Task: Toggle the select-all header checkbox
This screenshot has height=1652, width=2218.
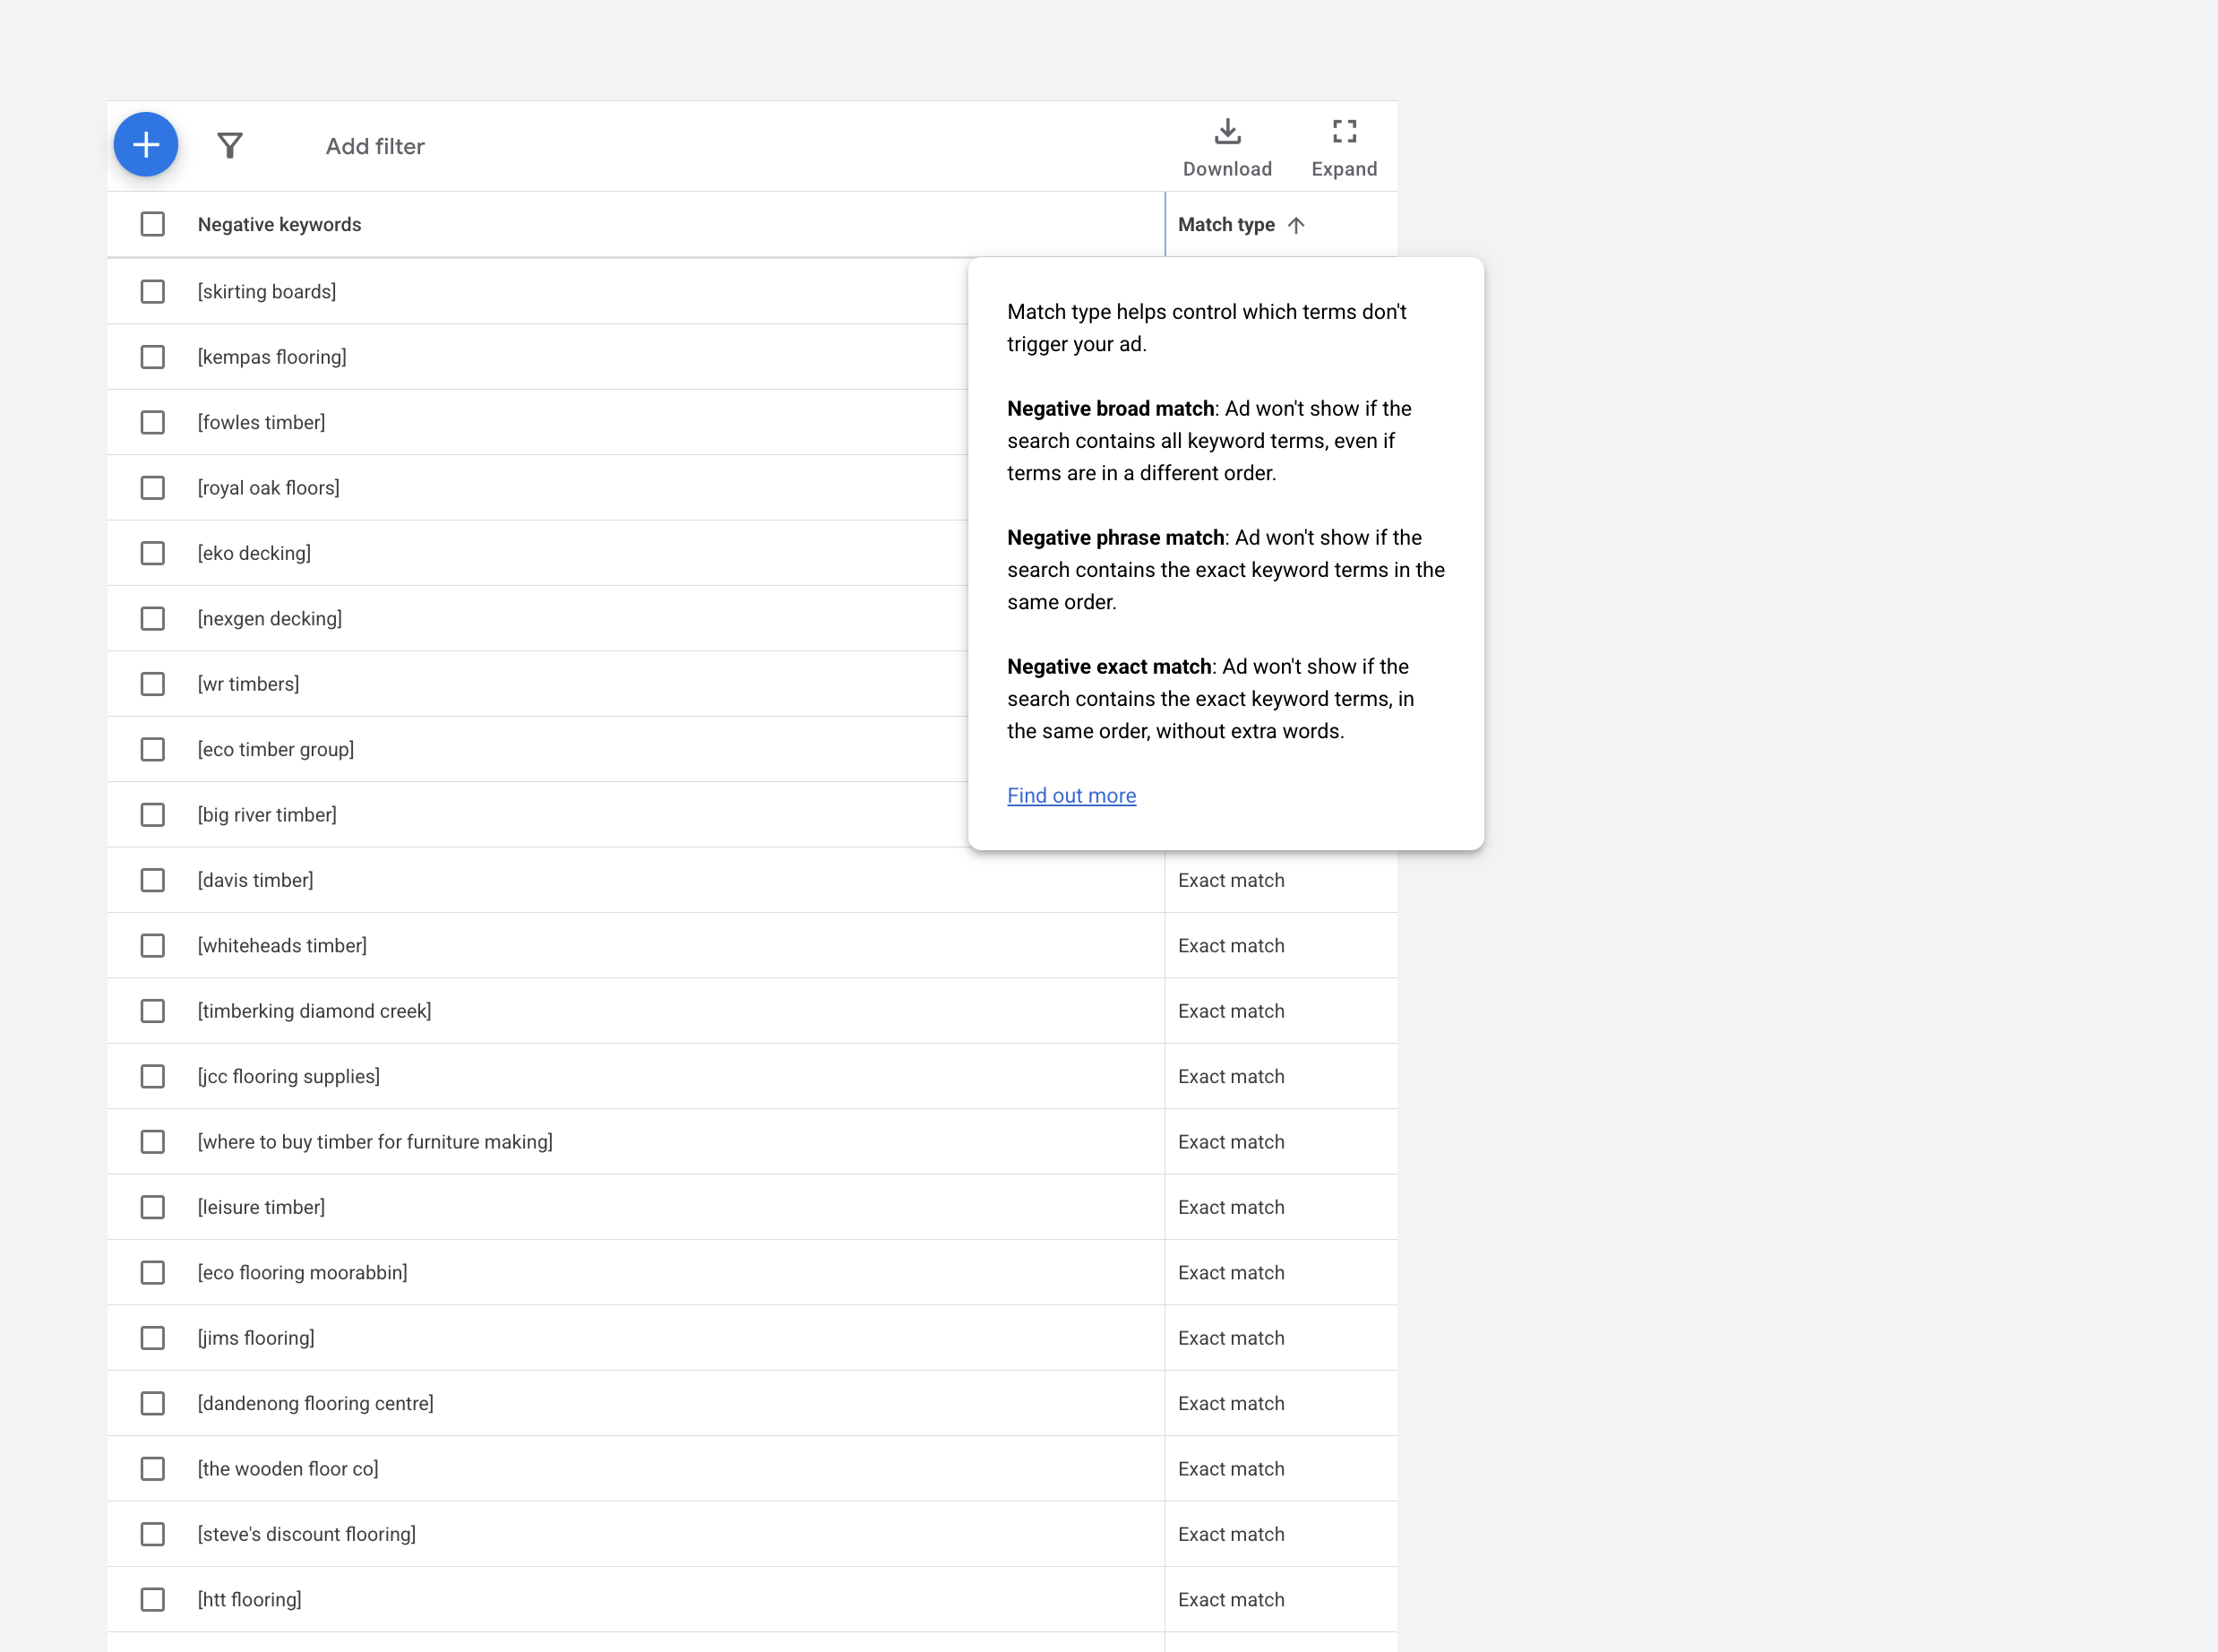Action: (152, 224)
